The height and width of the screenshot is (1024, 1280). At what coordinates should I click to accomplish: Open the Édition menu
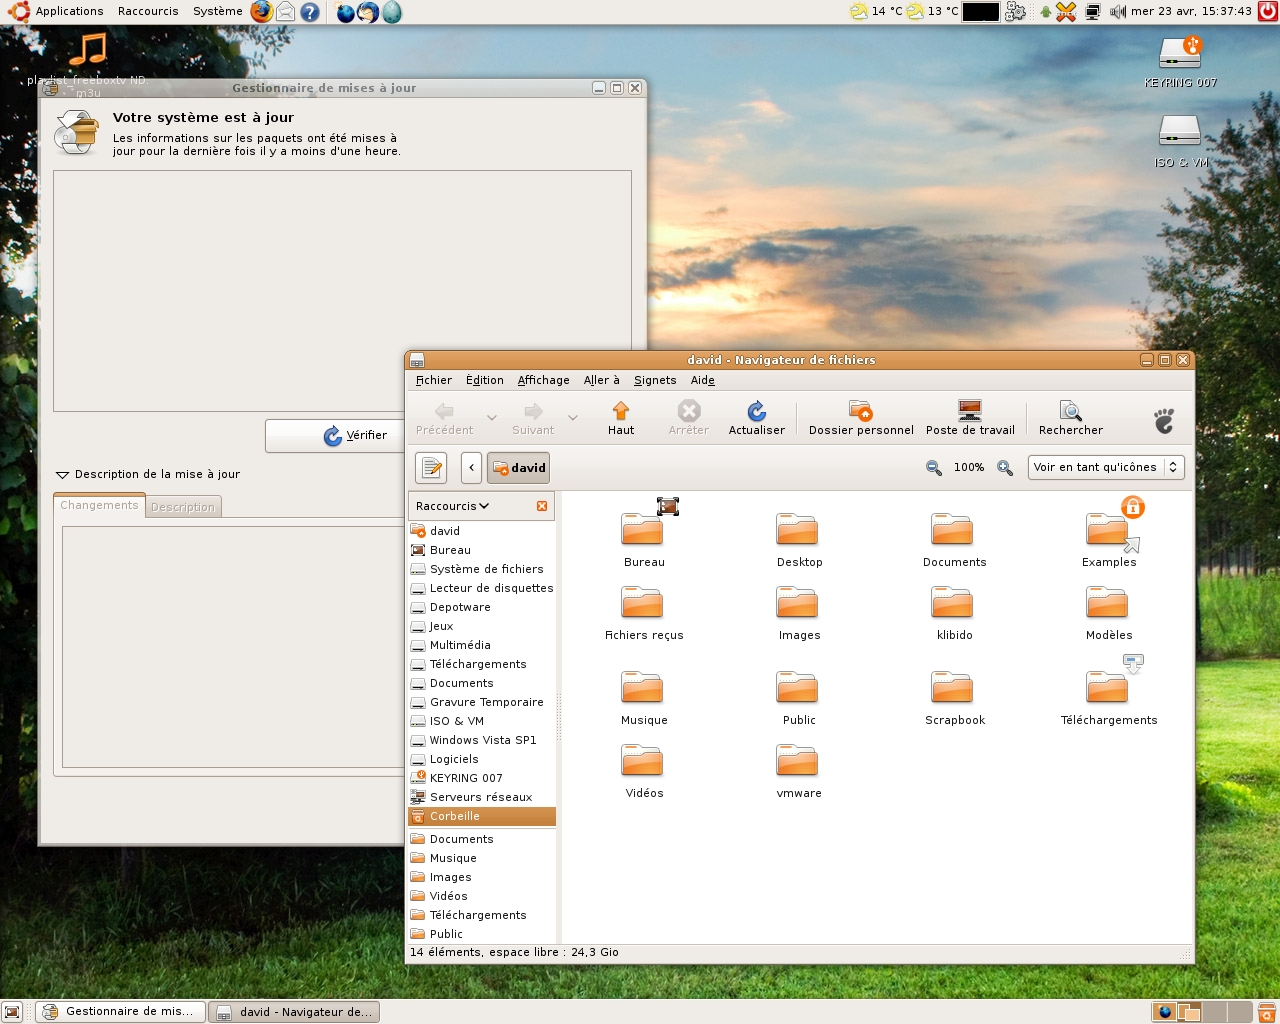(485, 380)
